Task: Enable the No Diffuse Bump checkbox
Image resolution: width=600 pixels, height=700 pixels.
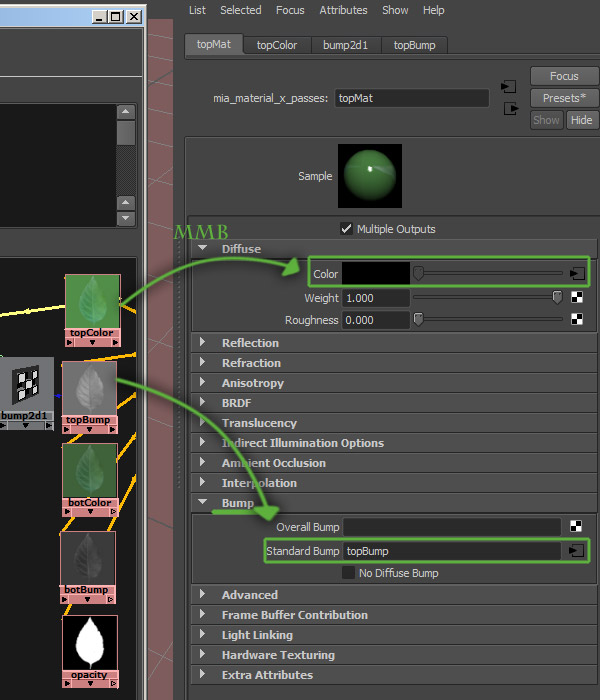Action: click(348, 573)
